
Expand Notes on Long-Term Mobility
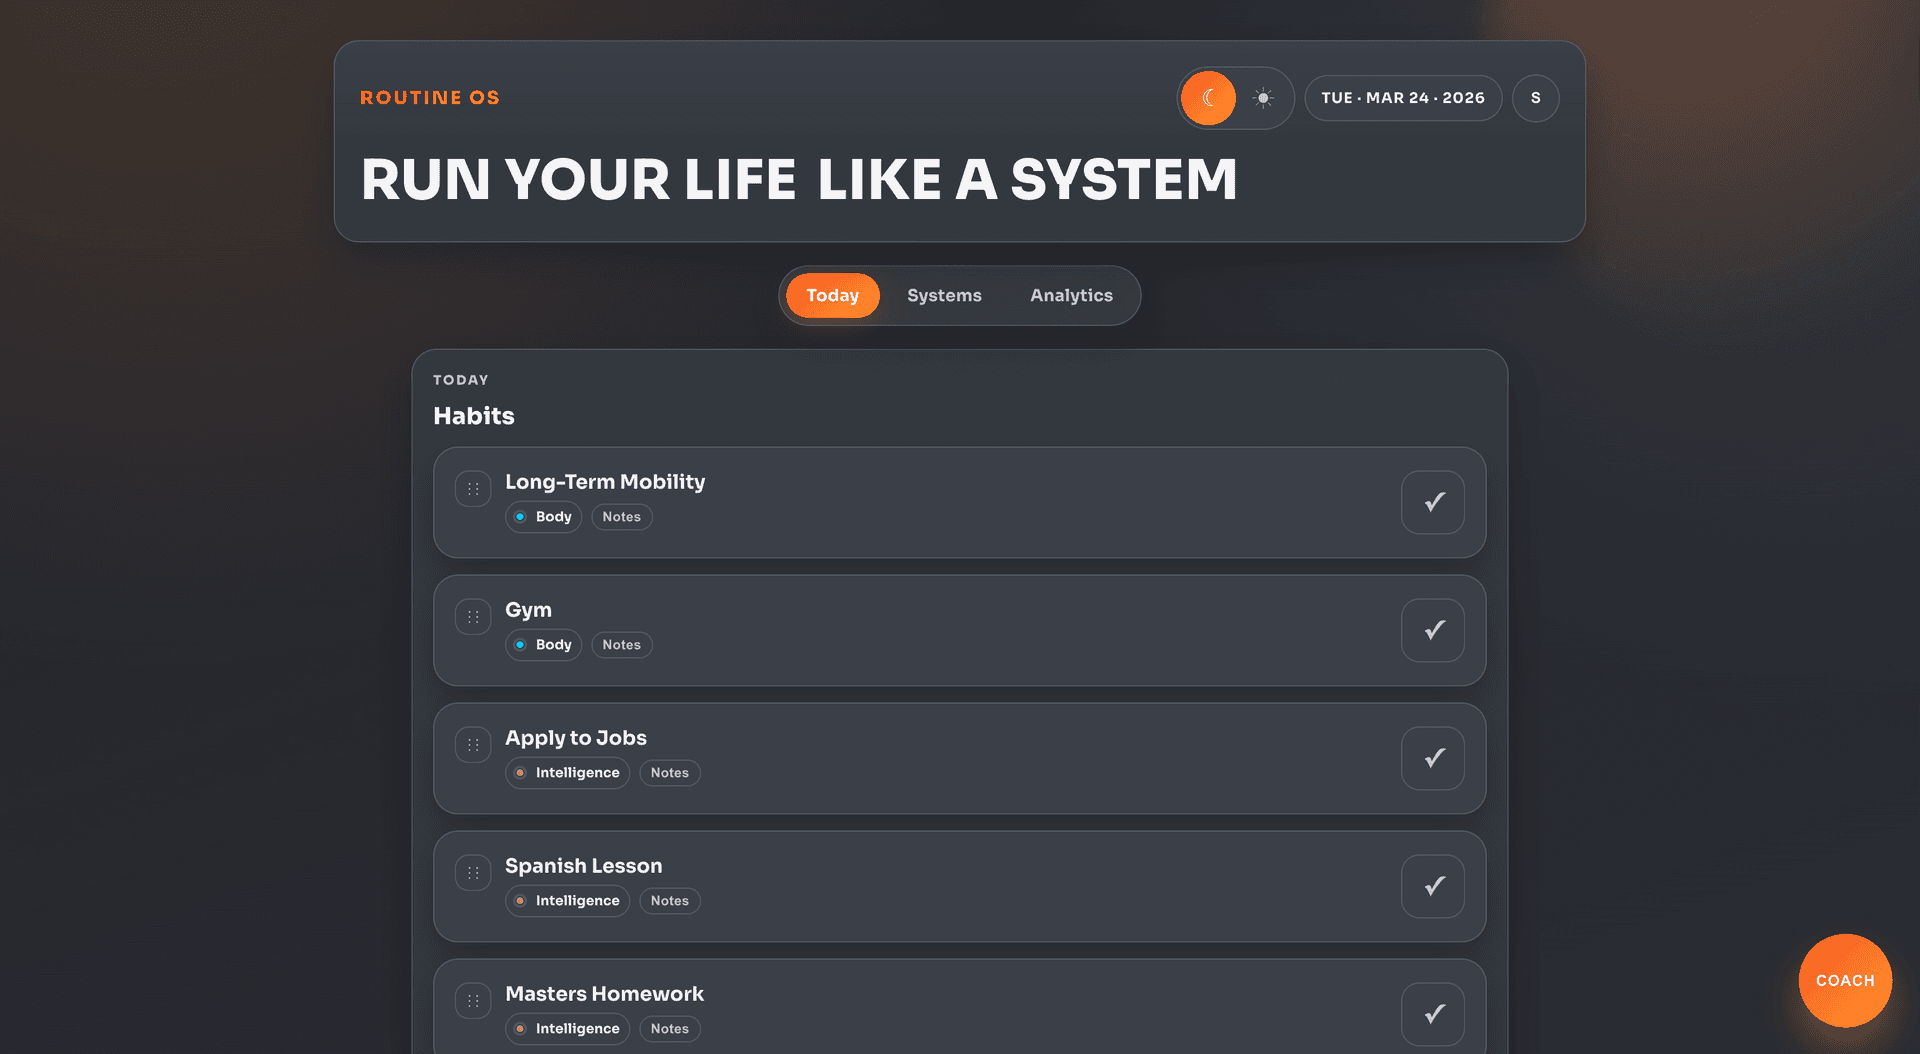pos(621,516)
